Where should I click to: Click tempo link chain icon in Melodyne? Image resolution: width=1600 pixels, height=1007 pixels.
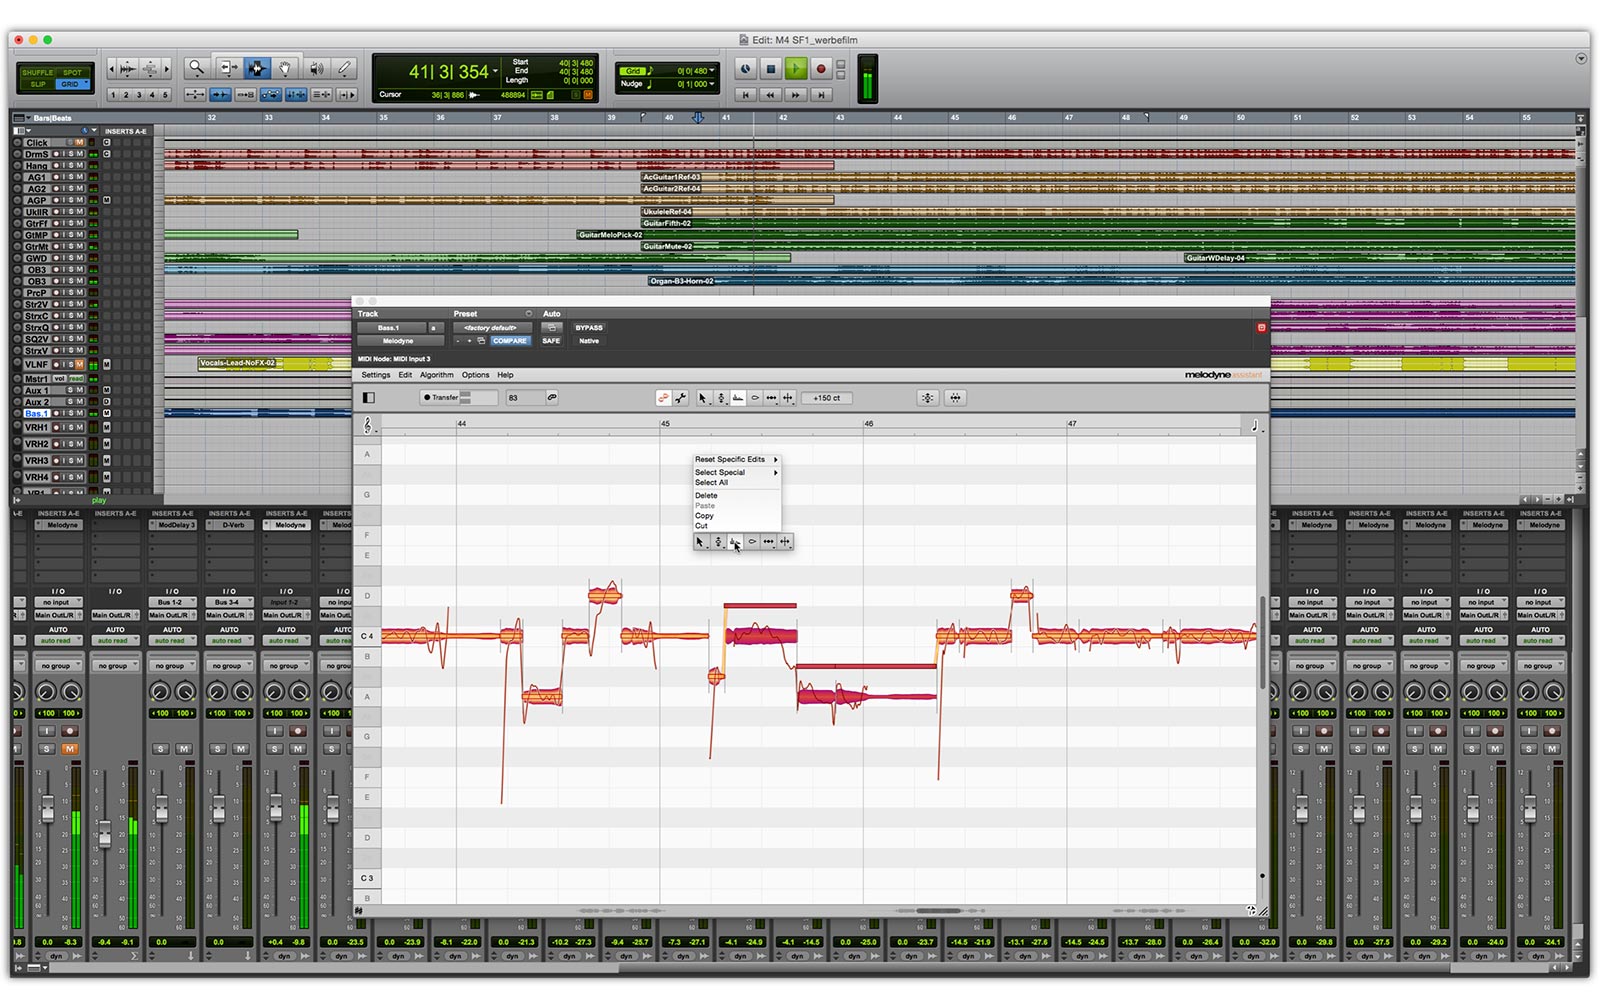click(552, 398)
